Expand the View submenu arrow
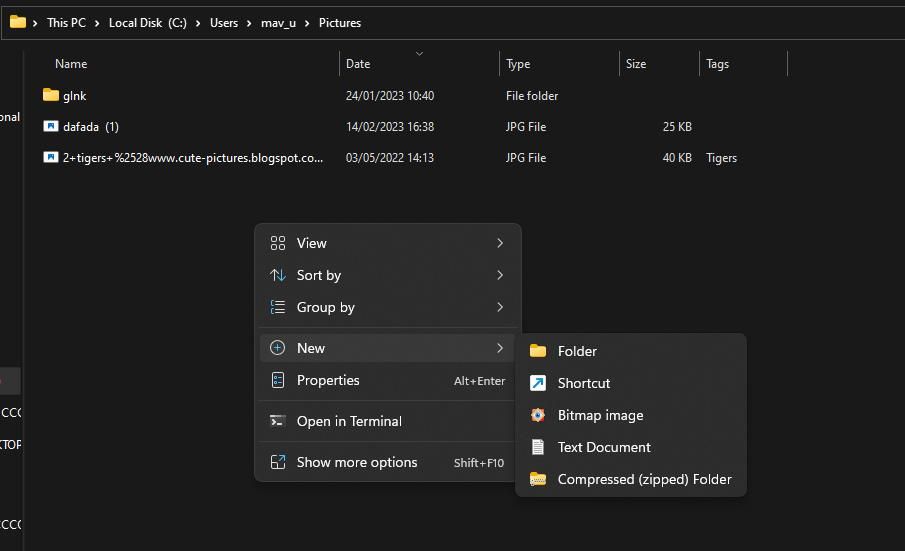 500,243
